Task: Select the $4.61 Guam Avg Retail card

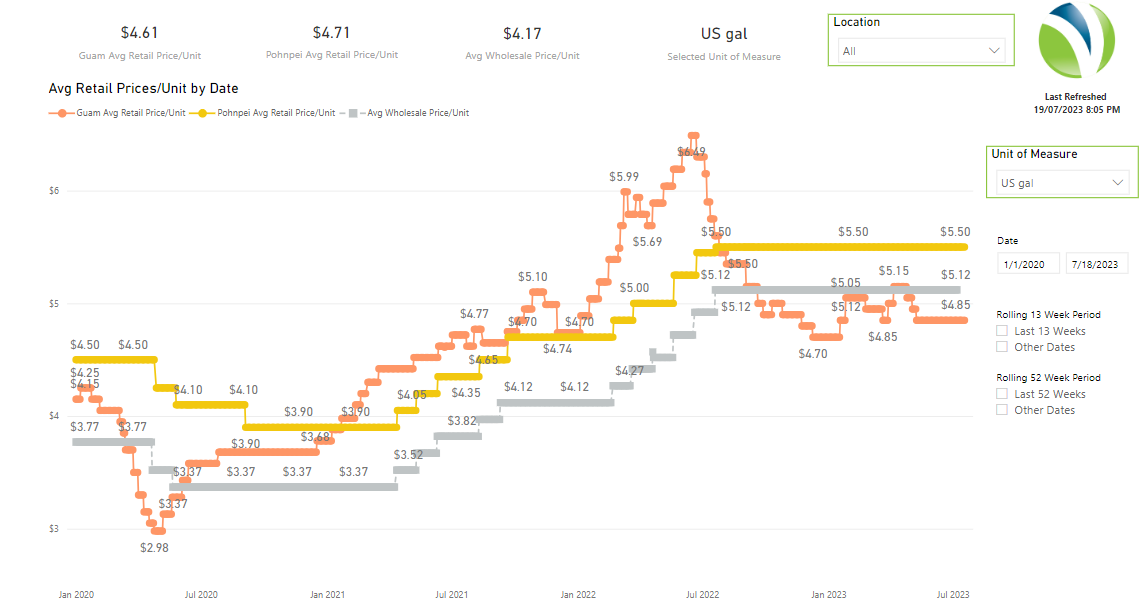Action: (x=140, y=42)
